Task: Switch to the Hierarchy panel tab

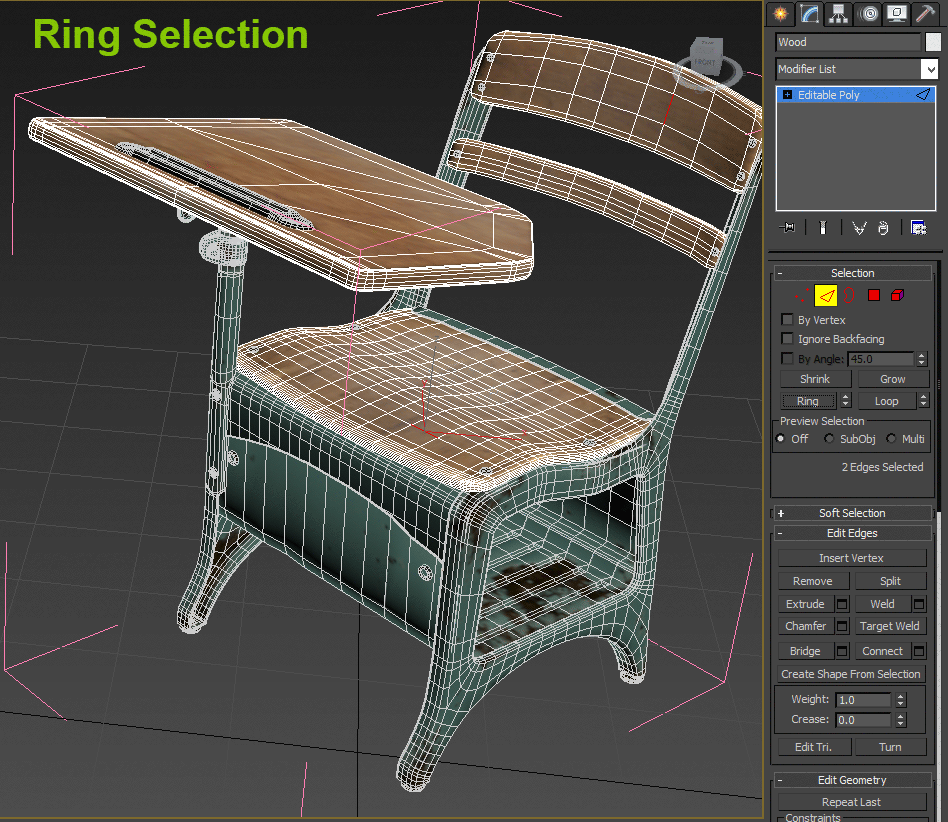Action: 838,14
